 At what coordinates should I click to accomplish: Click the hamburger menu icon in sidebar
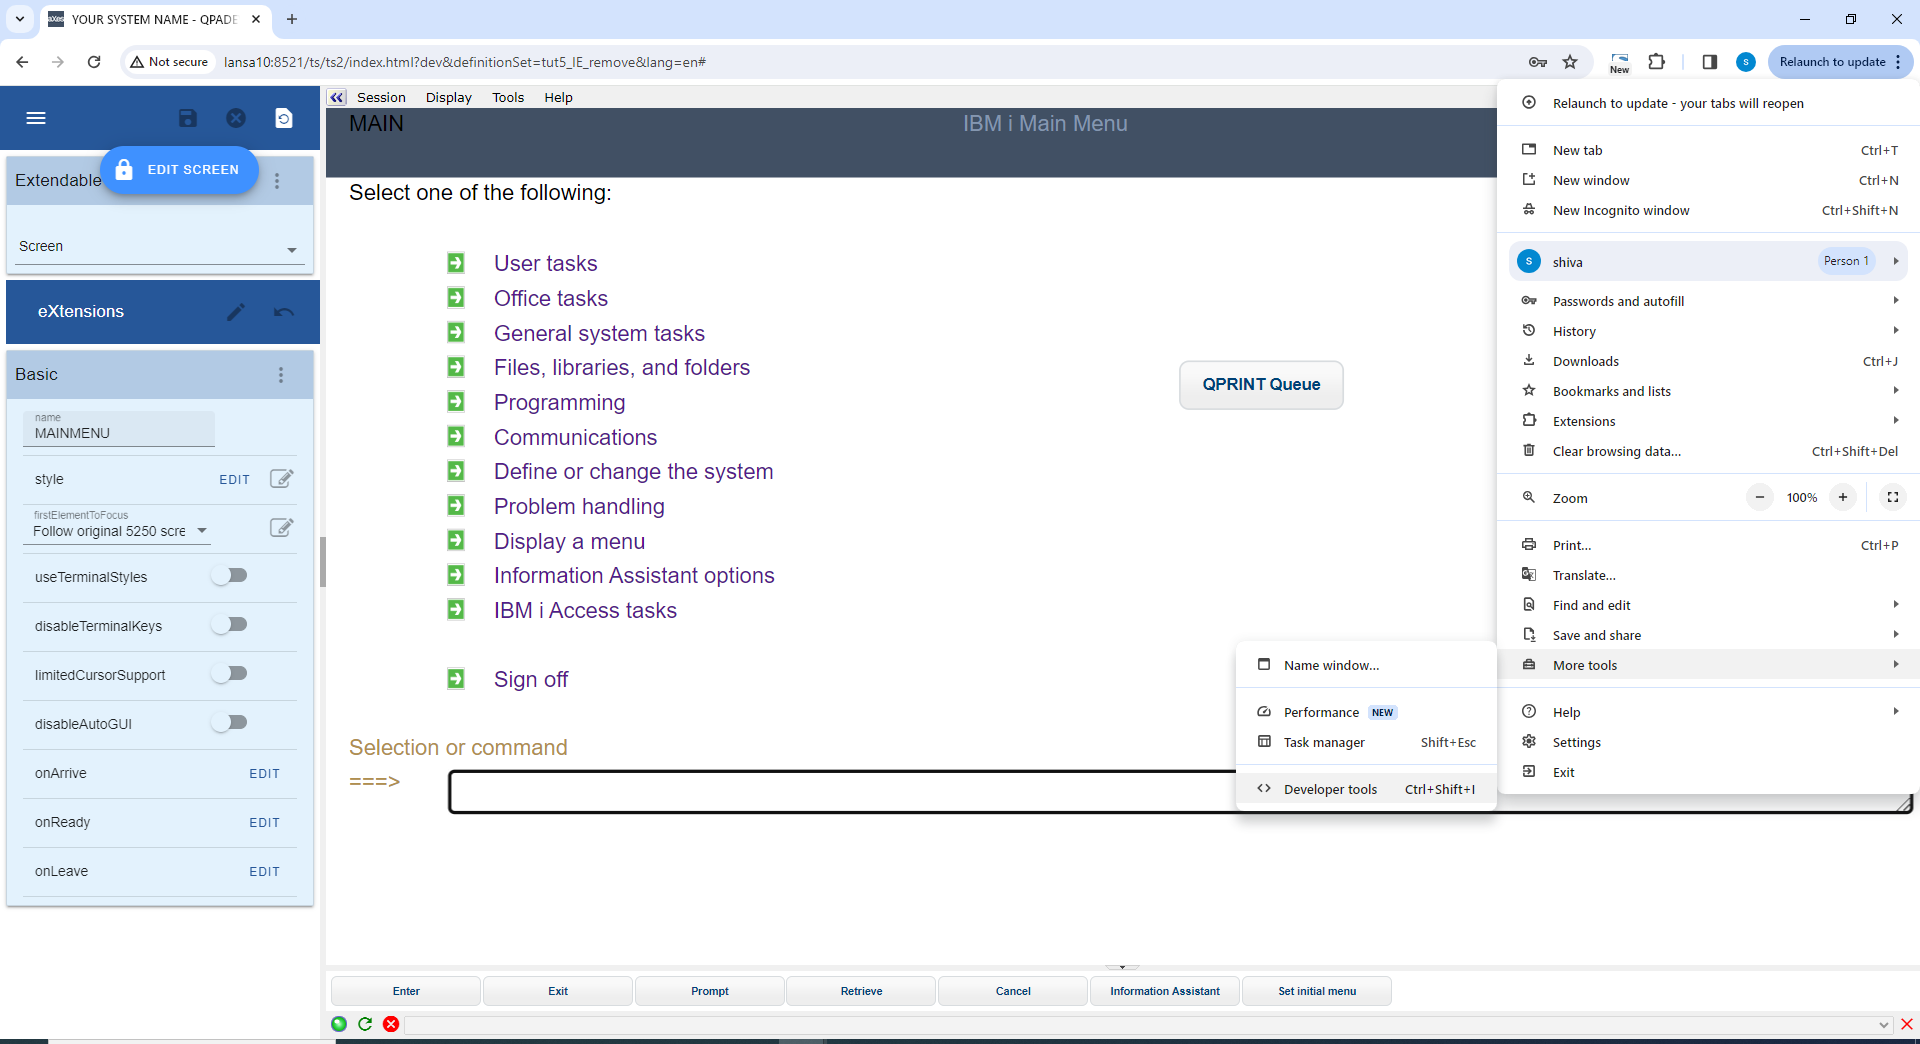[36, 118]
